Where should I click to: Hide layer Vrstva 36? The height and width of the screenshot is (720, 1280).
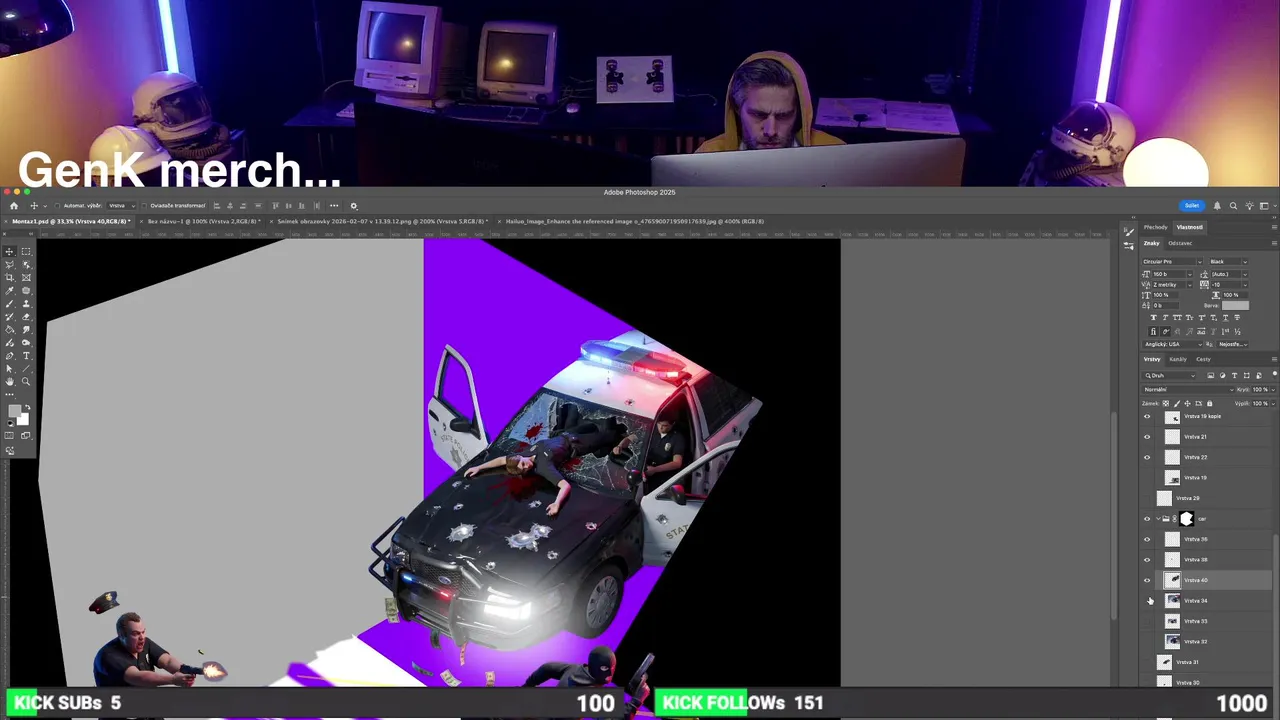point(1147,539)
